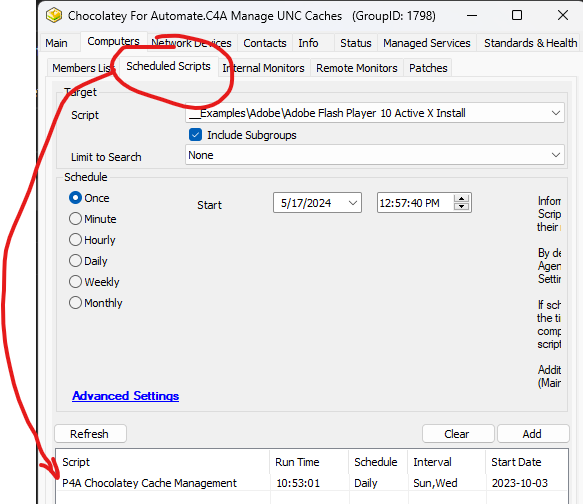This screenshot has height=504, width=583.
Task: Click the Clear button
Action: [458, 434]
